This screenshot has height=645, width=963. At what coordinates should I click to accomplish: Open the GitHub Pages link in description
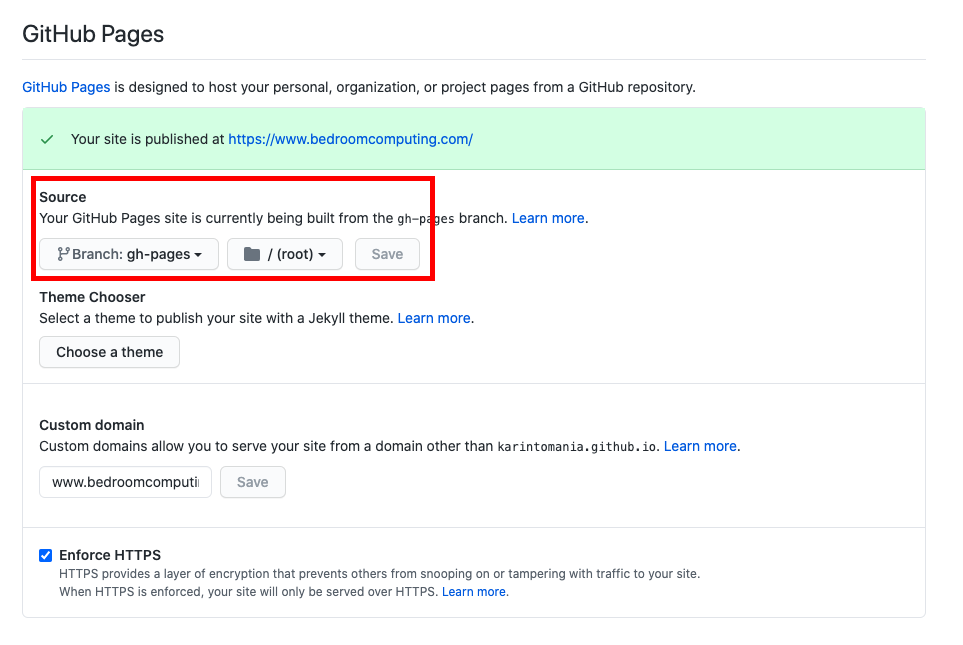coord(66,87)
